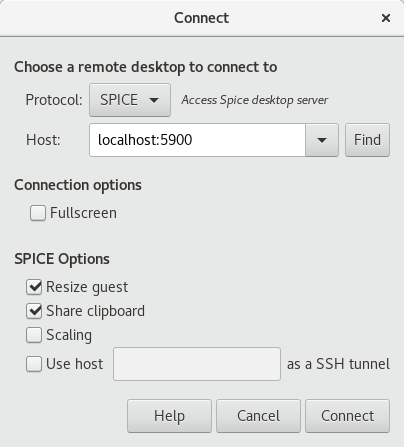
Task: Click the Find button
Action: click(x=367, y=140)
